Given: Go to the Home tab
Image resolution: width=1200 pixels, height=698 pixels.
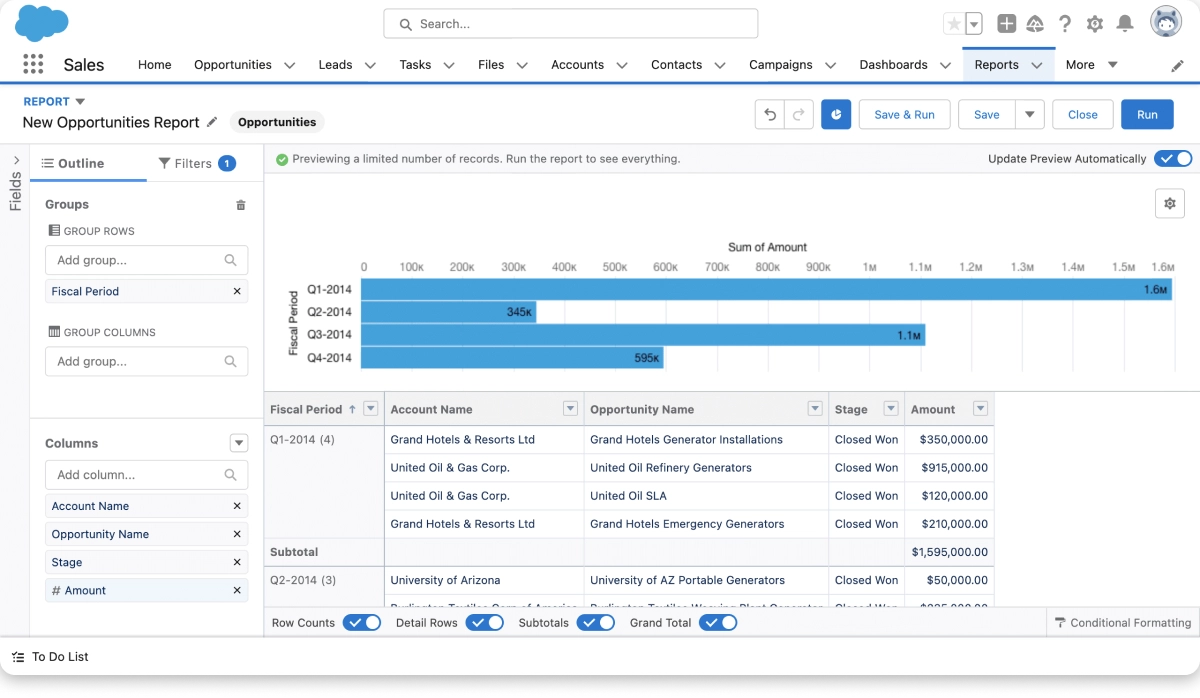Looking at the screenshot, I should (155, 64).
